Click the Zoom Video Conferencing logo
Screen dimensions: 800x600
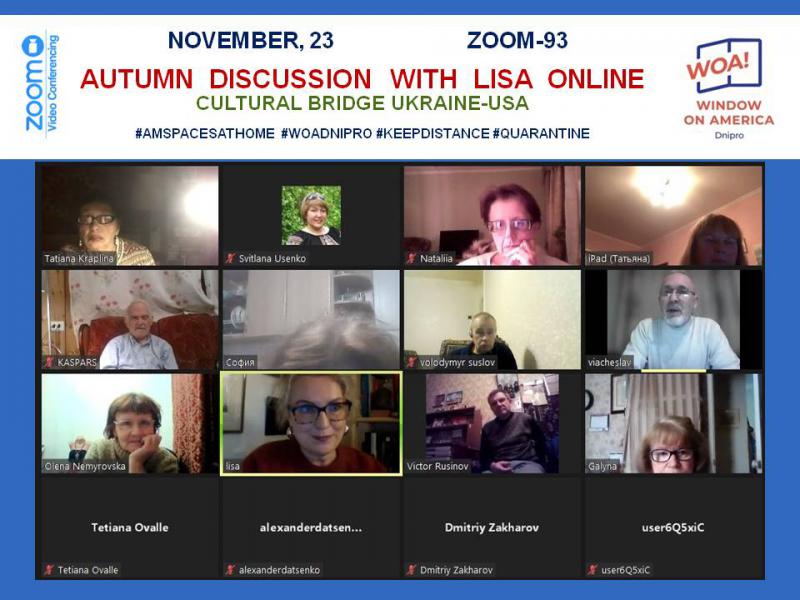click(40, 83)
